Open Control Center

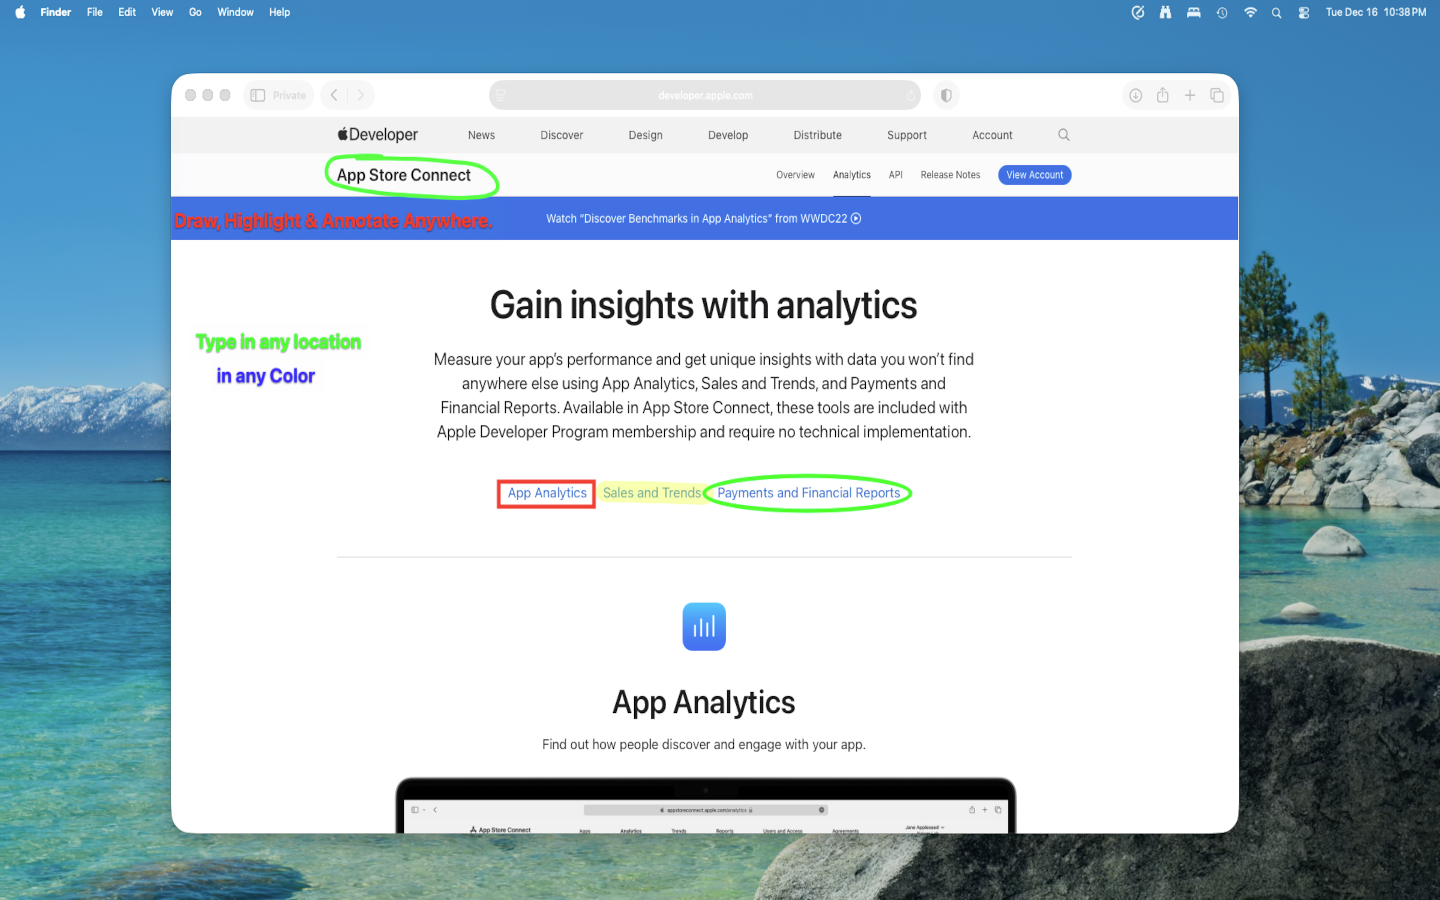pyautogui.click(x=1304, y=12)
